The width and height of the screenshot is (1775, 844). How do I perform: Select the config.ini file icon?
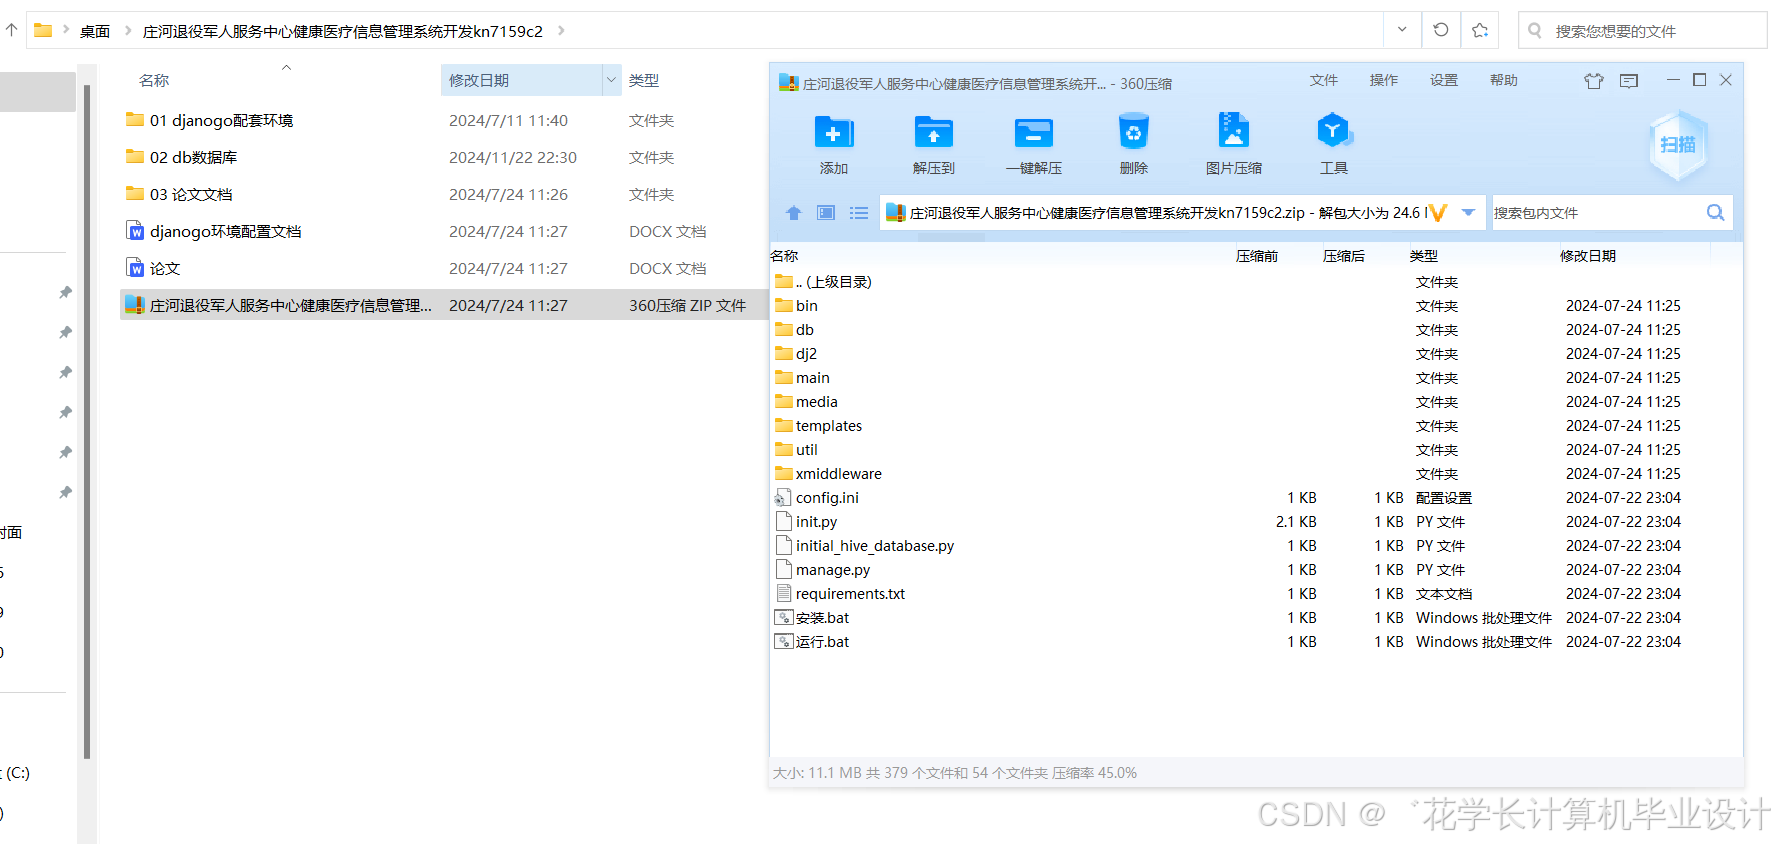tap(783, 497)
